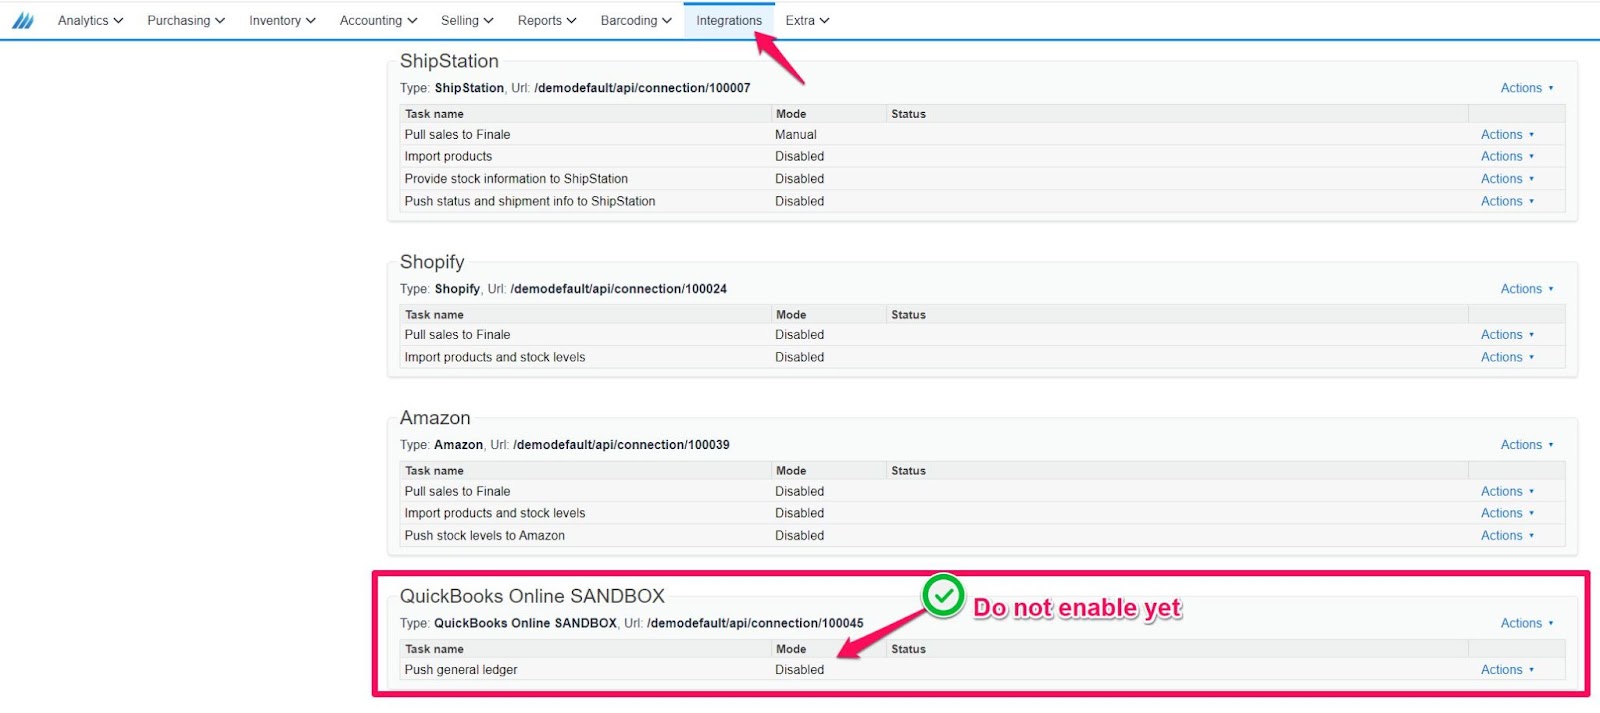Screen dimensions: 1600x713
Task: Click QuickBooks URL /demodefault/api/connection/100045
Action: pyautogui.click(x=755, y=623)
